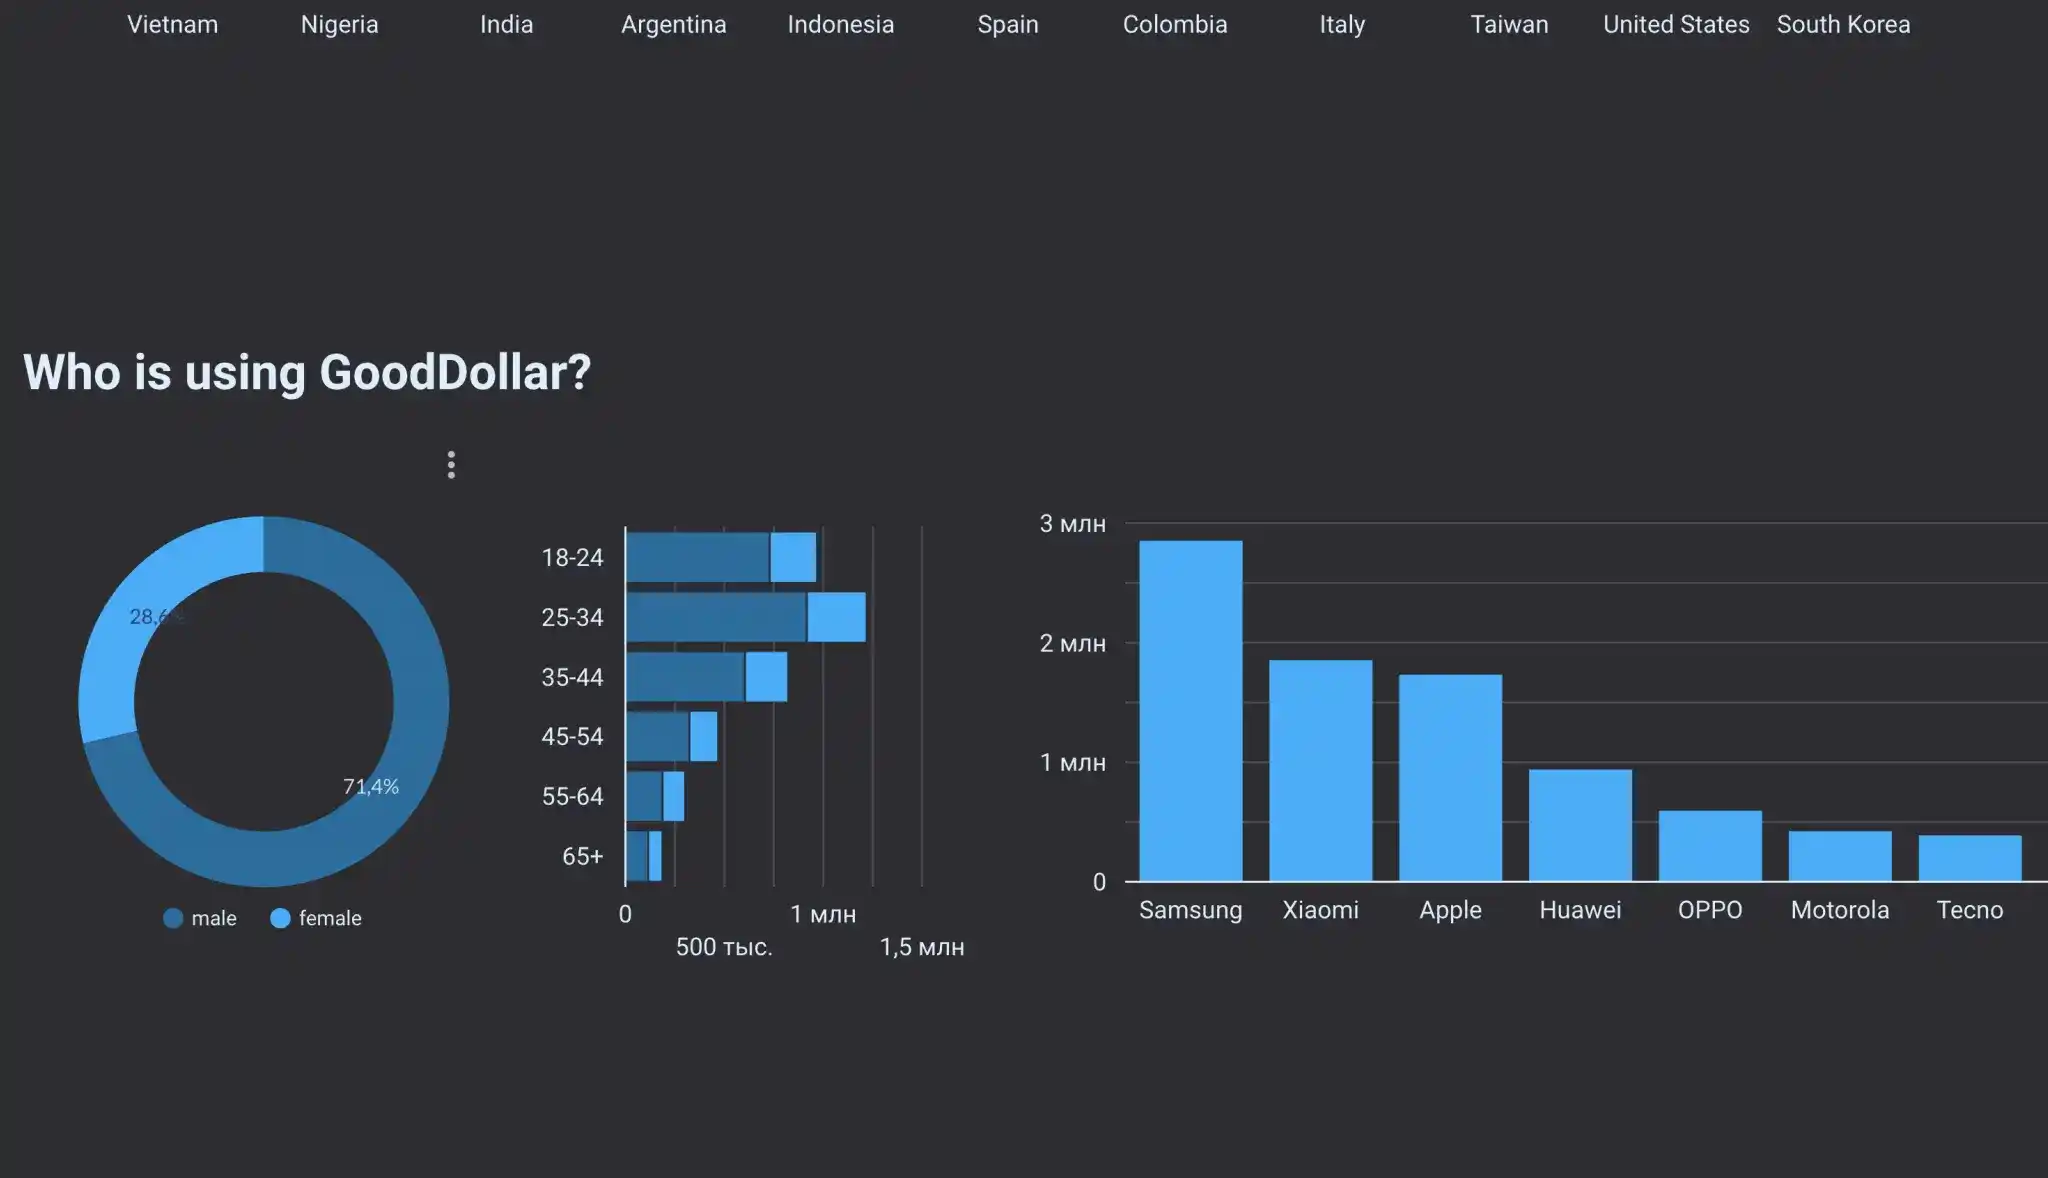
Task: Click the 18-24 male bar segment
Action: (x=697, y=557)
